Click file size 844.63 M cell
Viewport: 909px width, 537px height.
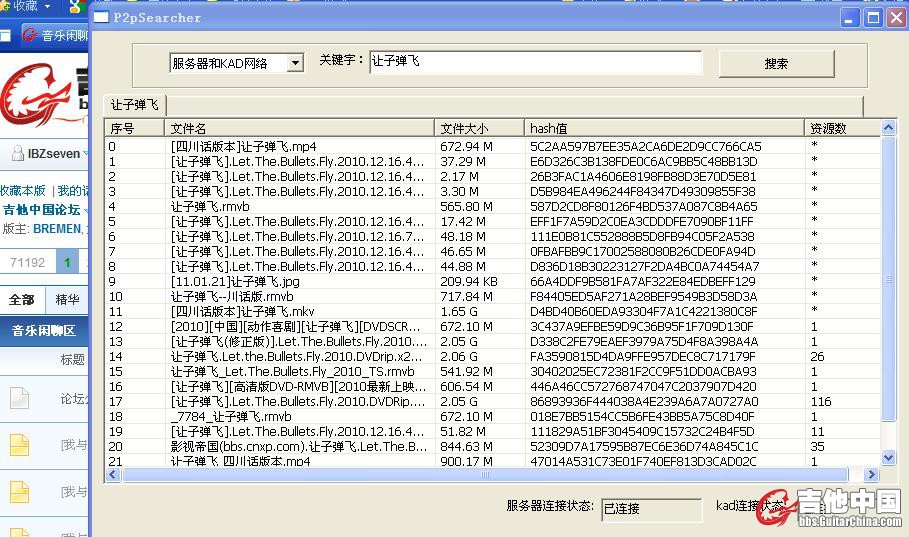pos(466,447)
